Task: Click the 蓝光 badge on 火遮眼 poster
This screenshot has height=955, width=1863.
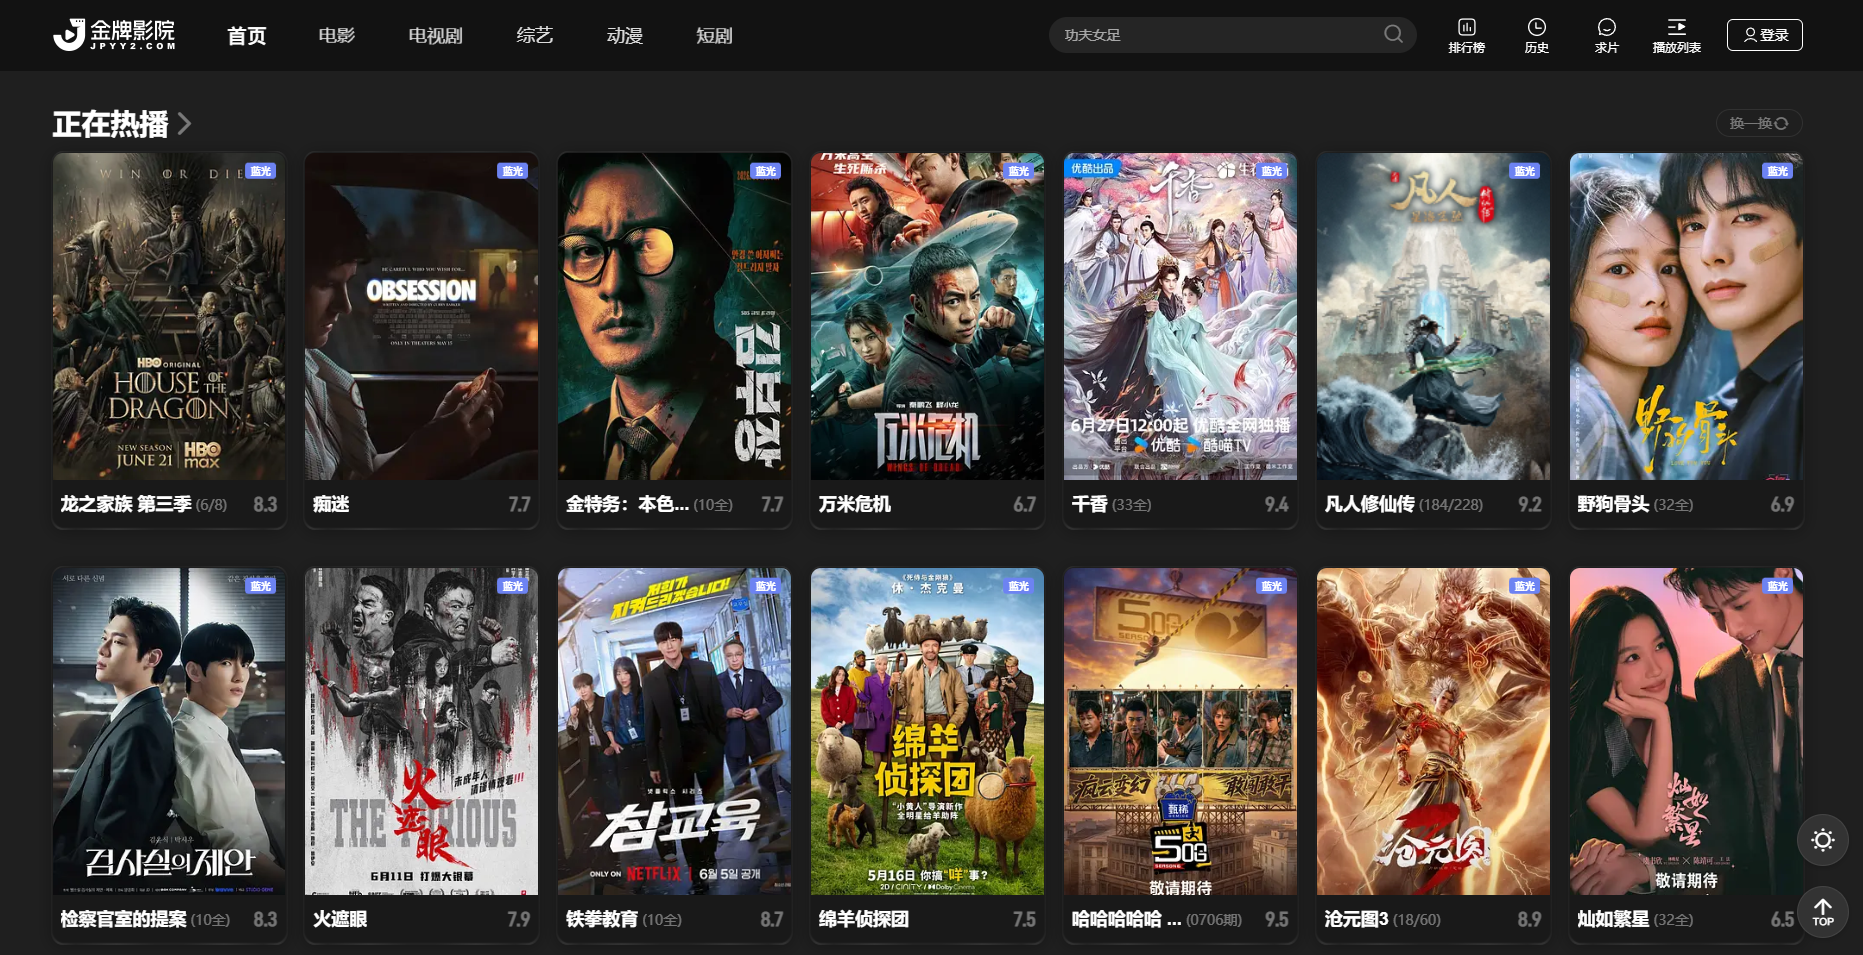Action: [513, 586]
